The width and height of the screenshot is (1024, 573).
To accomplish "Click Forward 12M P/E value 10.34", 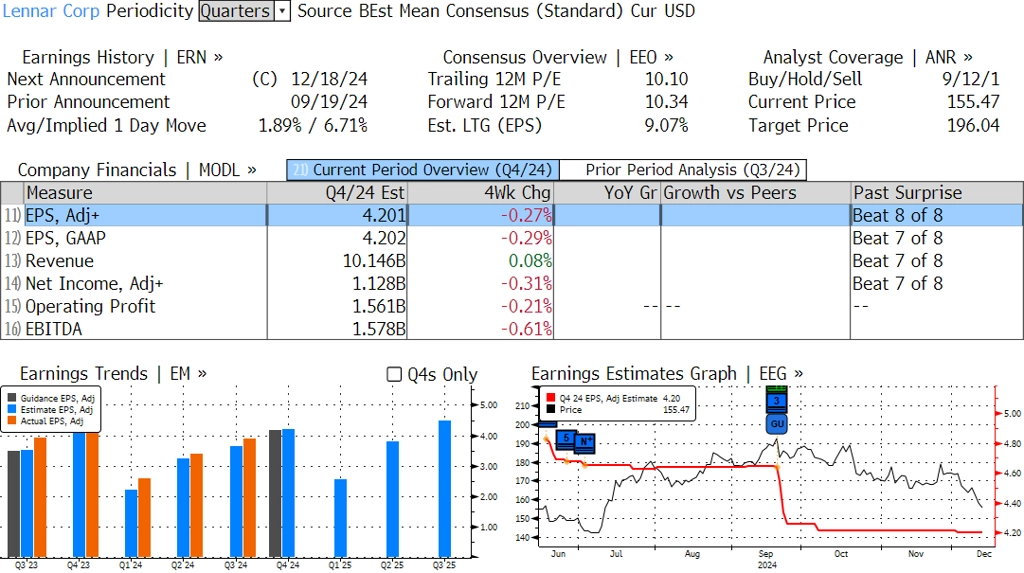I will 667,102.
